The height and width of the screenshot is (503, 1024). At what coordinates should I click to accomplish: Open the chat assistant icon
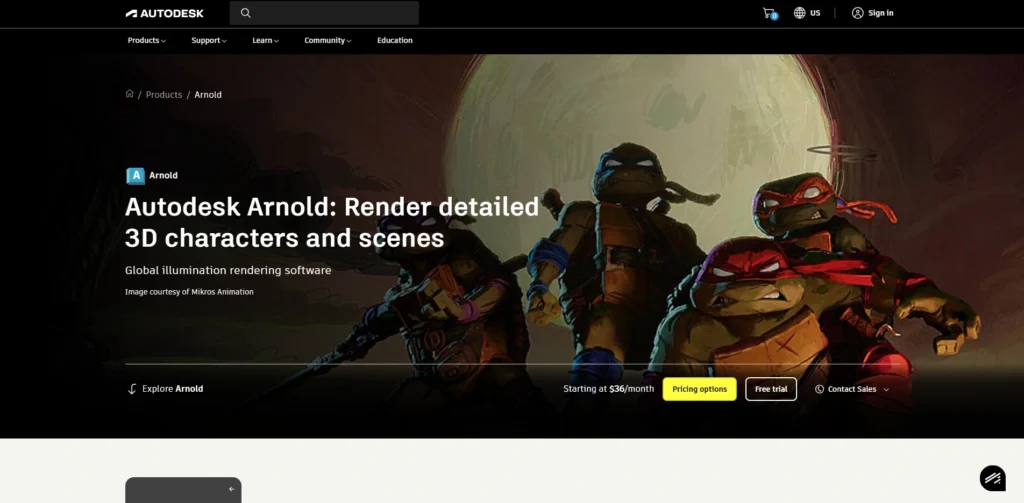pos(993,478)
